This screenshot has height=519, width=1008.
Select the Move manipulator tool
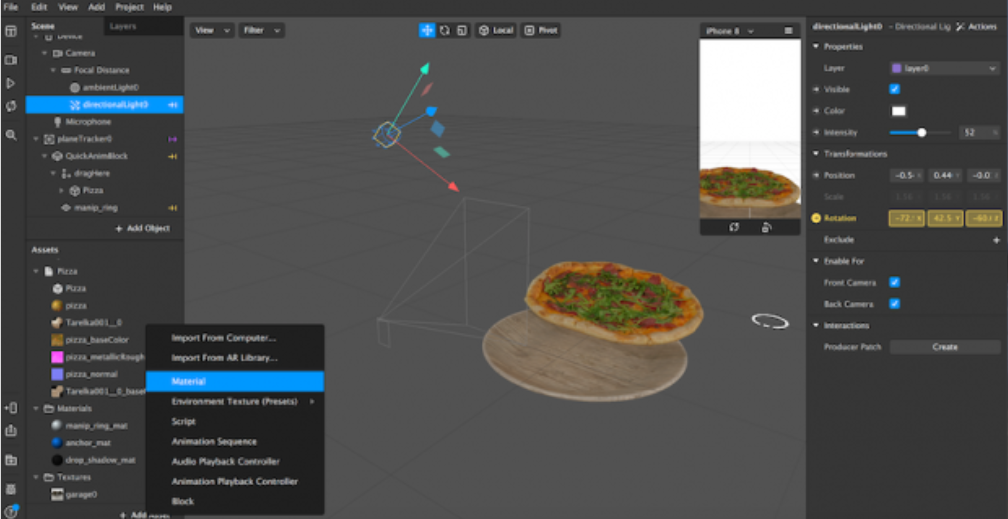tap(427, 30)
